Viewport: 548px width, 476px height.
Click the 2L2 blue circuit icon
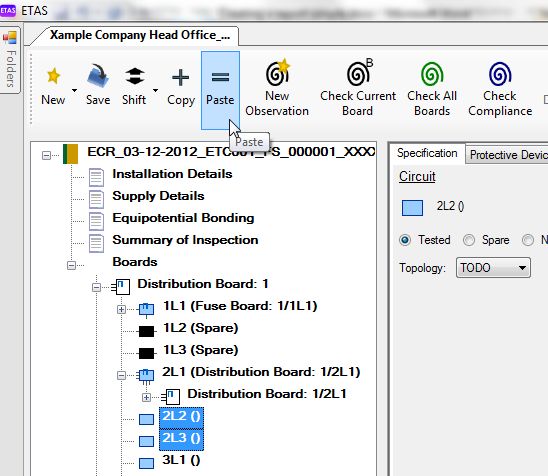coord(146,419)
